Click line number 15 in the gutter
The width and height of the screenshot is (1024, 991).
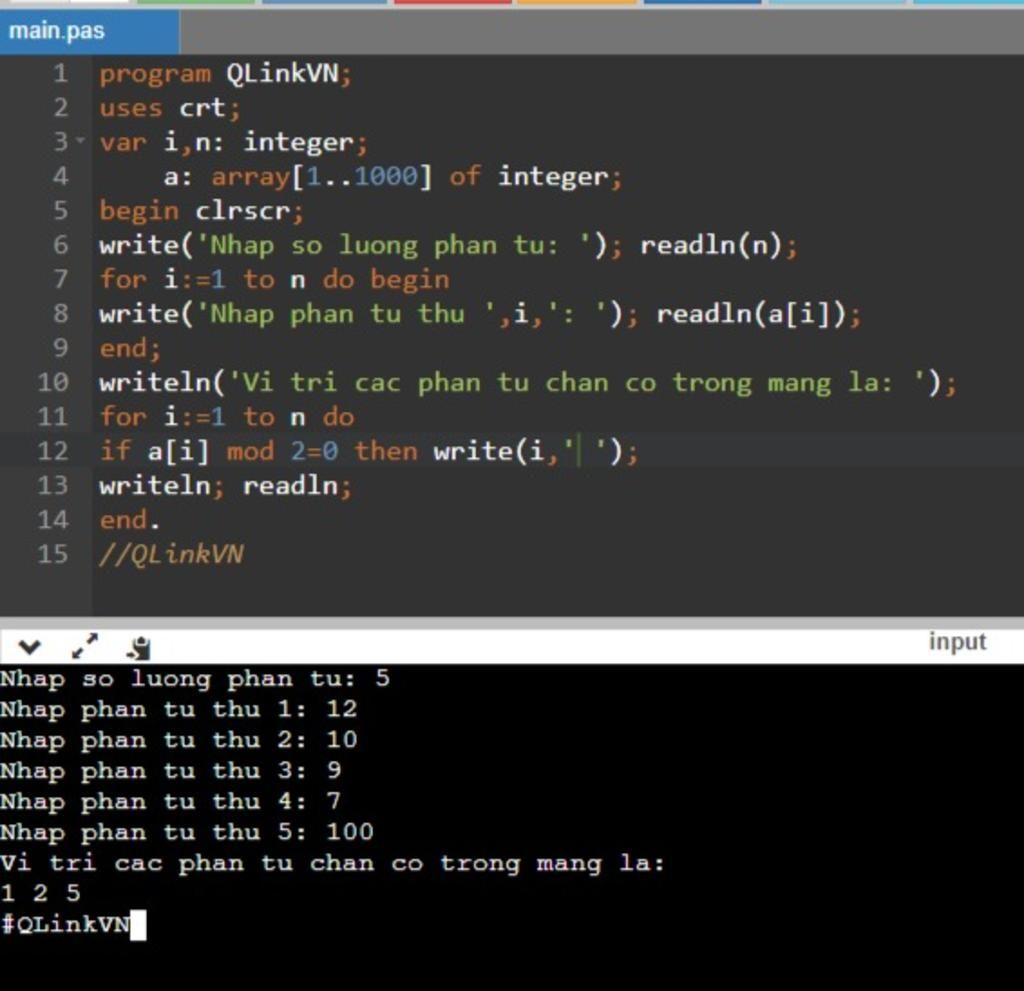tap(53, 555)
